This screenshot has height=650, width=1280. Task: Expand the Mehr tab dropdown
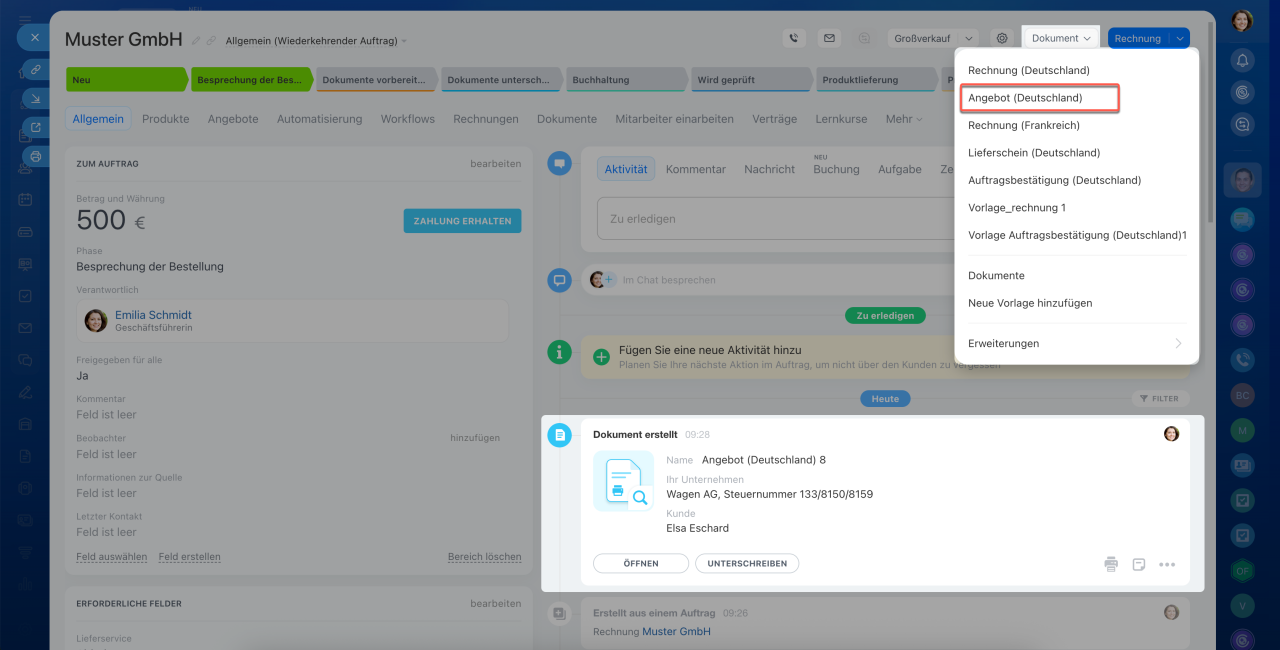point(904,119)
